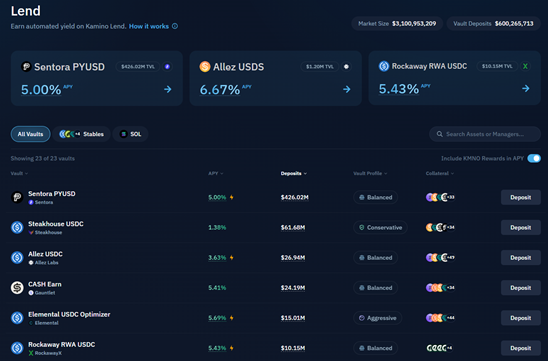Click Steakhouse USDC row token icon
Screen dimensions: 548x361
[x=17, y=228]
